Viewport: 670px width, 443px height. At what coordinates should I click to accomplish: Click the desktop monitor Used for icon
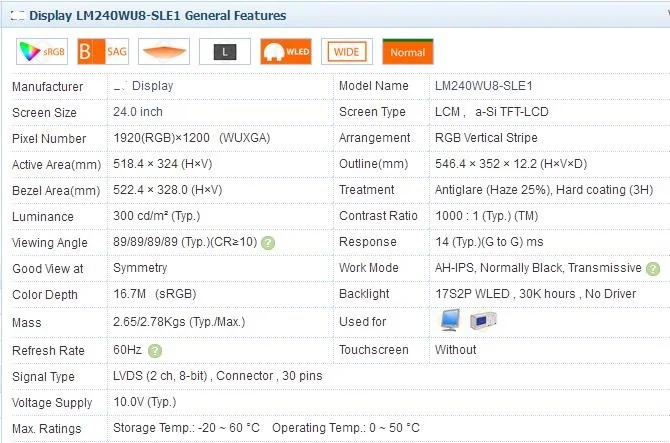(x=450, y=320)
